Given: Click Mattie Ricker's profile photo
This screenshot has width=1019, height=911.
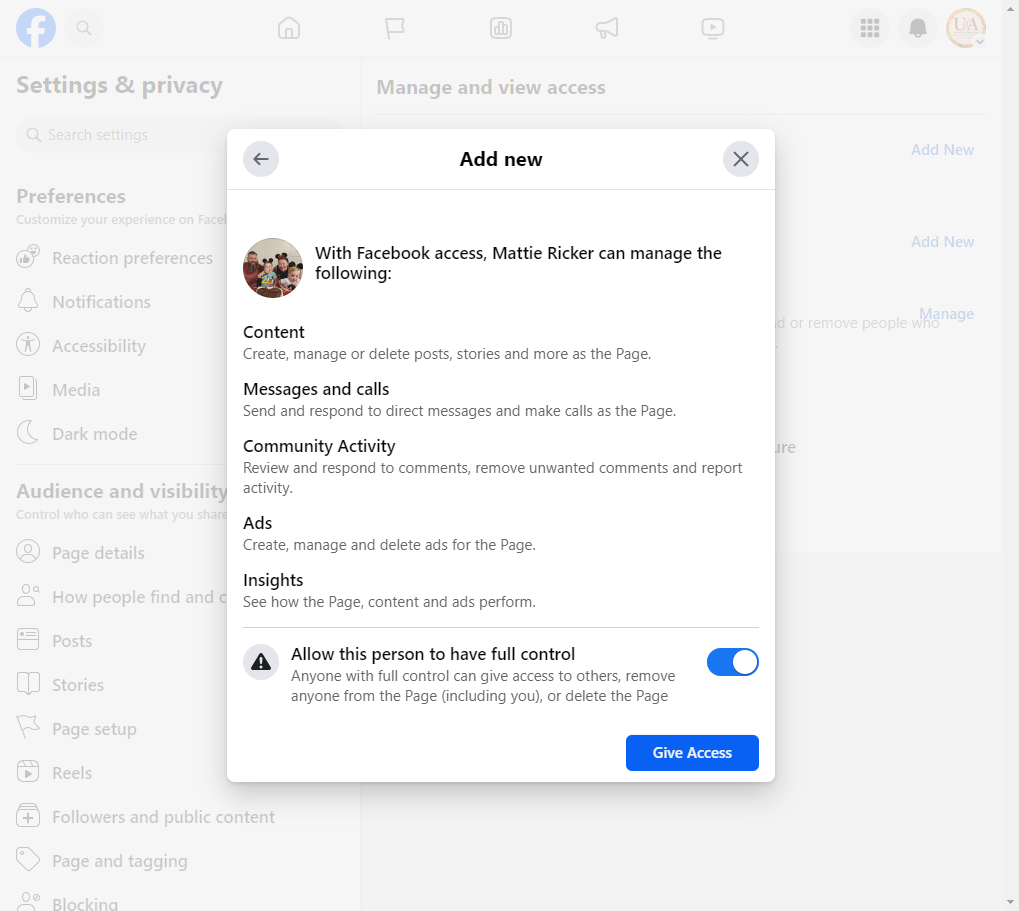Looking at the screenshot, I should point(273,268).
